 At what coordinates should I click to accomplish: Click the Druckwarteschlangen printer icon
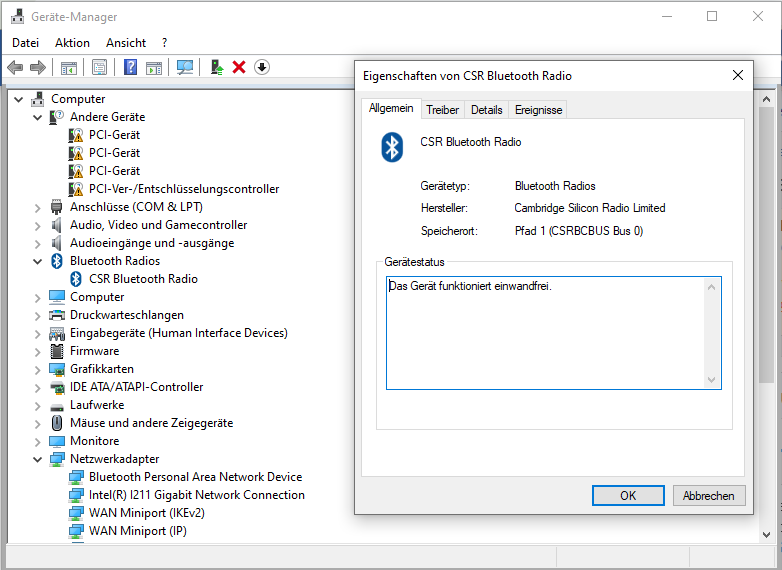pos(57,315)
